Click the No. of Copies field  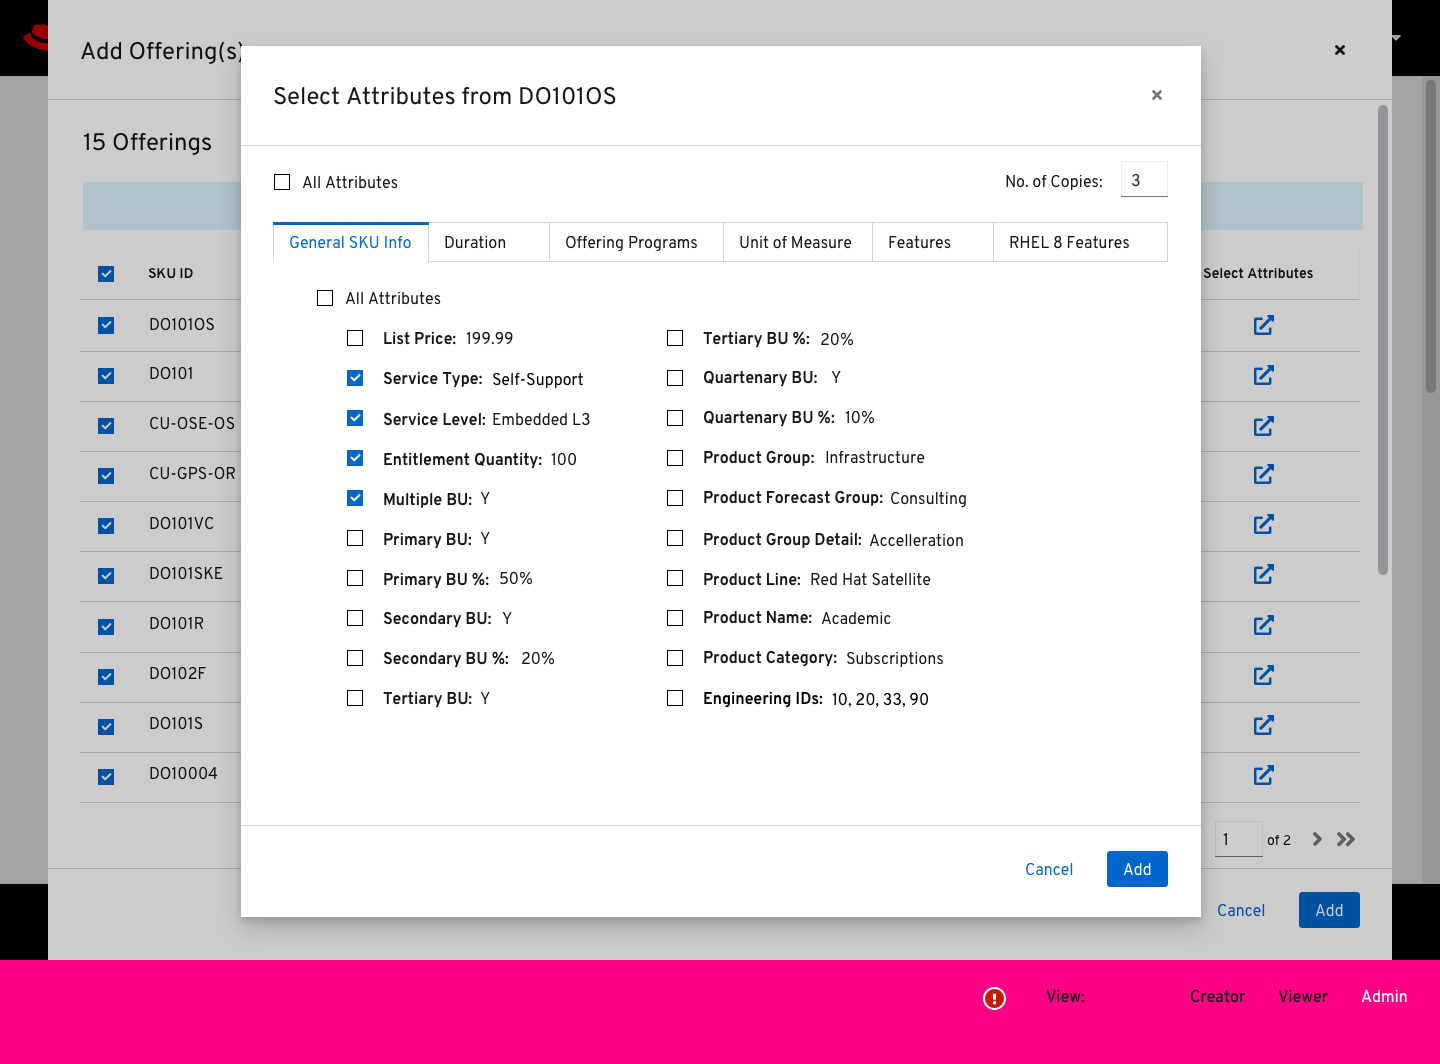[1143, 180]
